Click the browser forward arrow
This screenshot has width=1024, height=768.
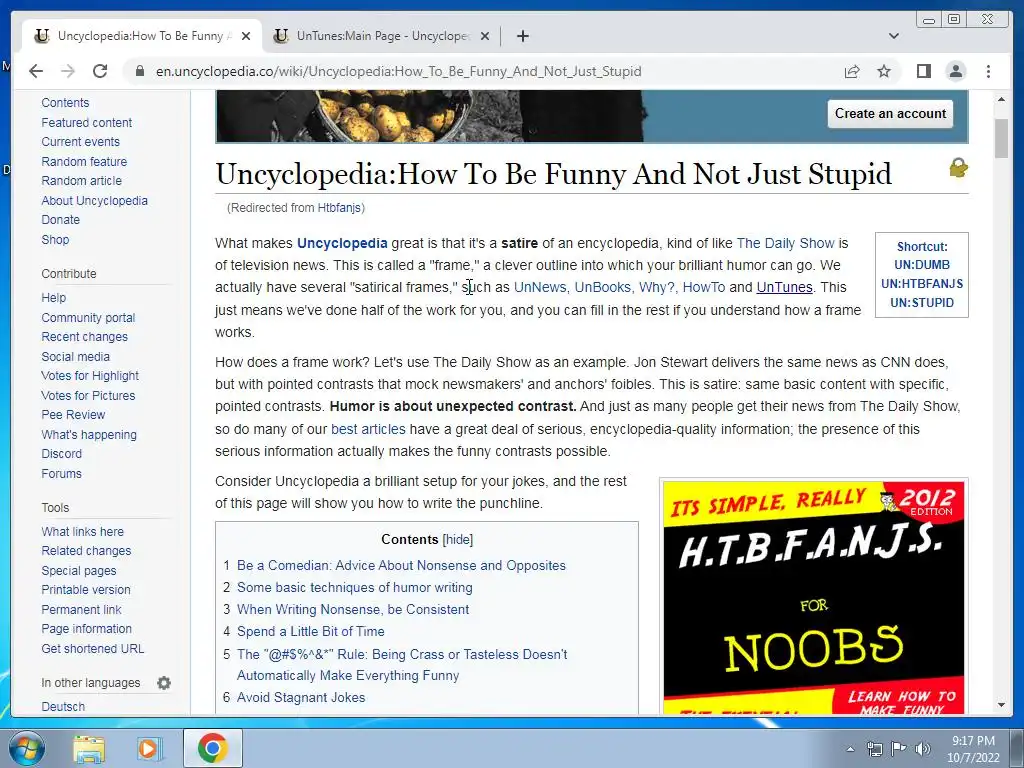pos(68,71)
